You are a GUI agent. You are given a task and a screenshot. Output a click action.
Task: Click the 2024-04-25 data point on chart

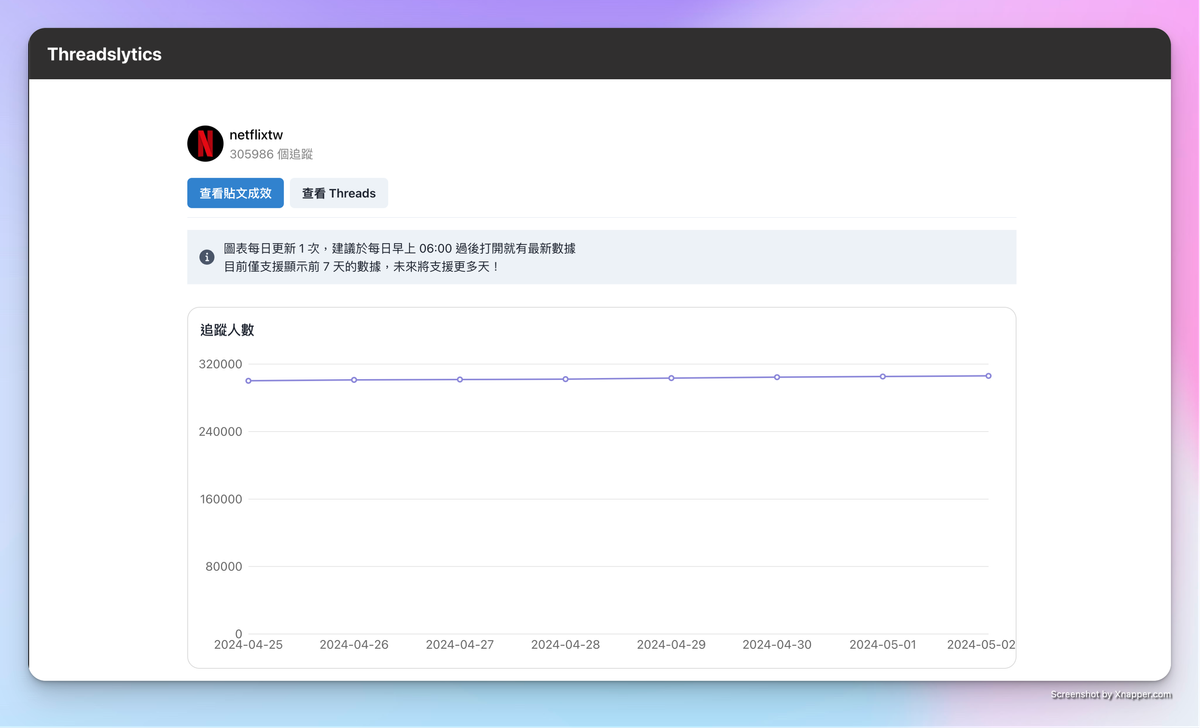[x=248, y=381]
